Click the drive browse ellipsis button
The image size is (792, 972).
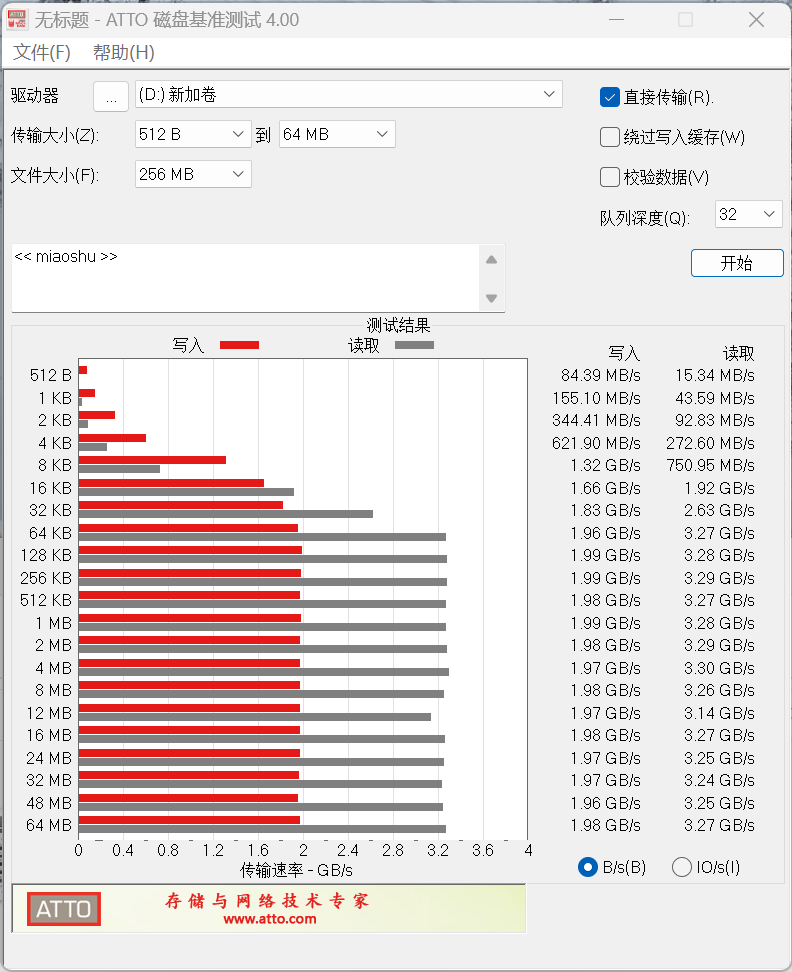(x=111, y=96)
